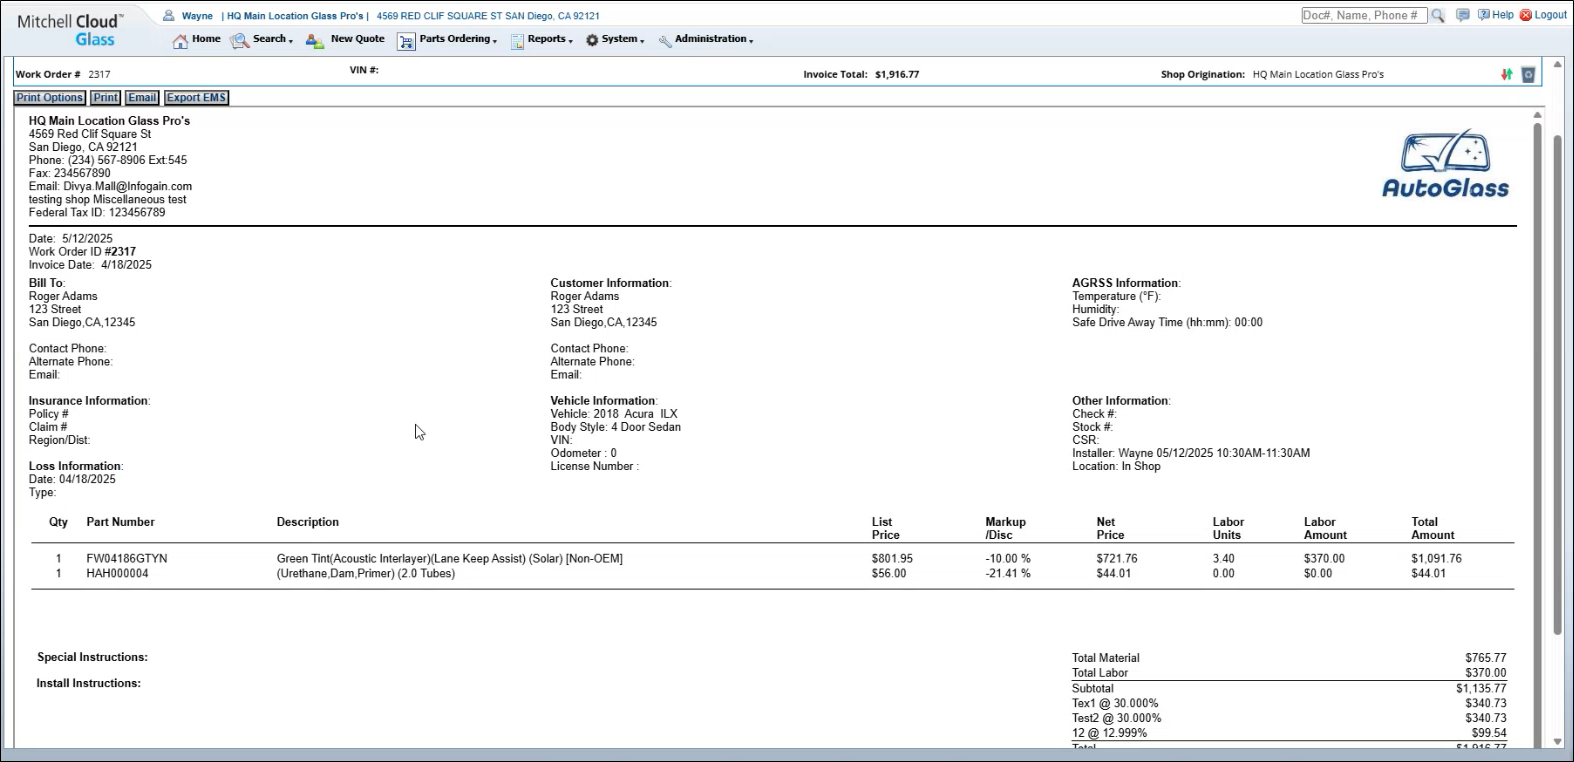The image size is (1574, 762).
Task: Click the Print Options button
Action: pos(50,98)
